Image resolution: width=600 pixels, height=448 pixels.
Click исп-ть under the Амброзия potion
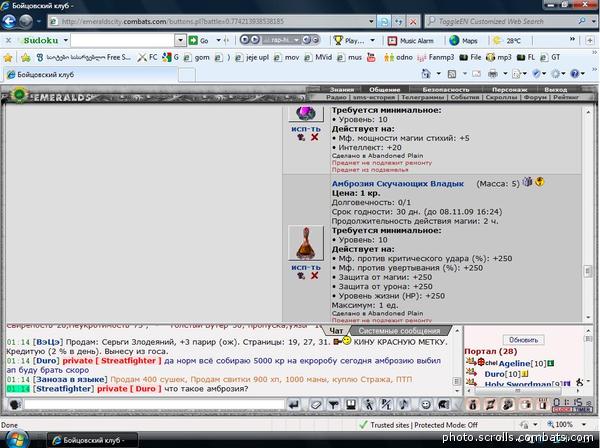click(x=306, y=267)
